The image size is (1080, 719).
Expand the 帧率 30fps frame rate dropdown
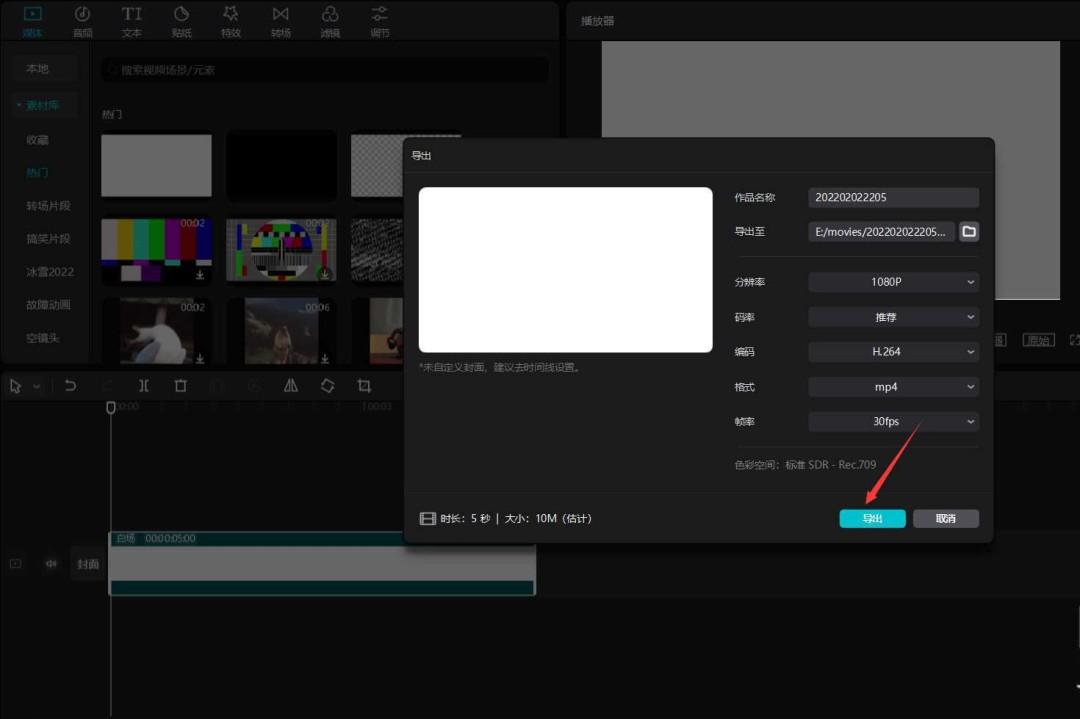pyautogui.click(x=893, y=422)
